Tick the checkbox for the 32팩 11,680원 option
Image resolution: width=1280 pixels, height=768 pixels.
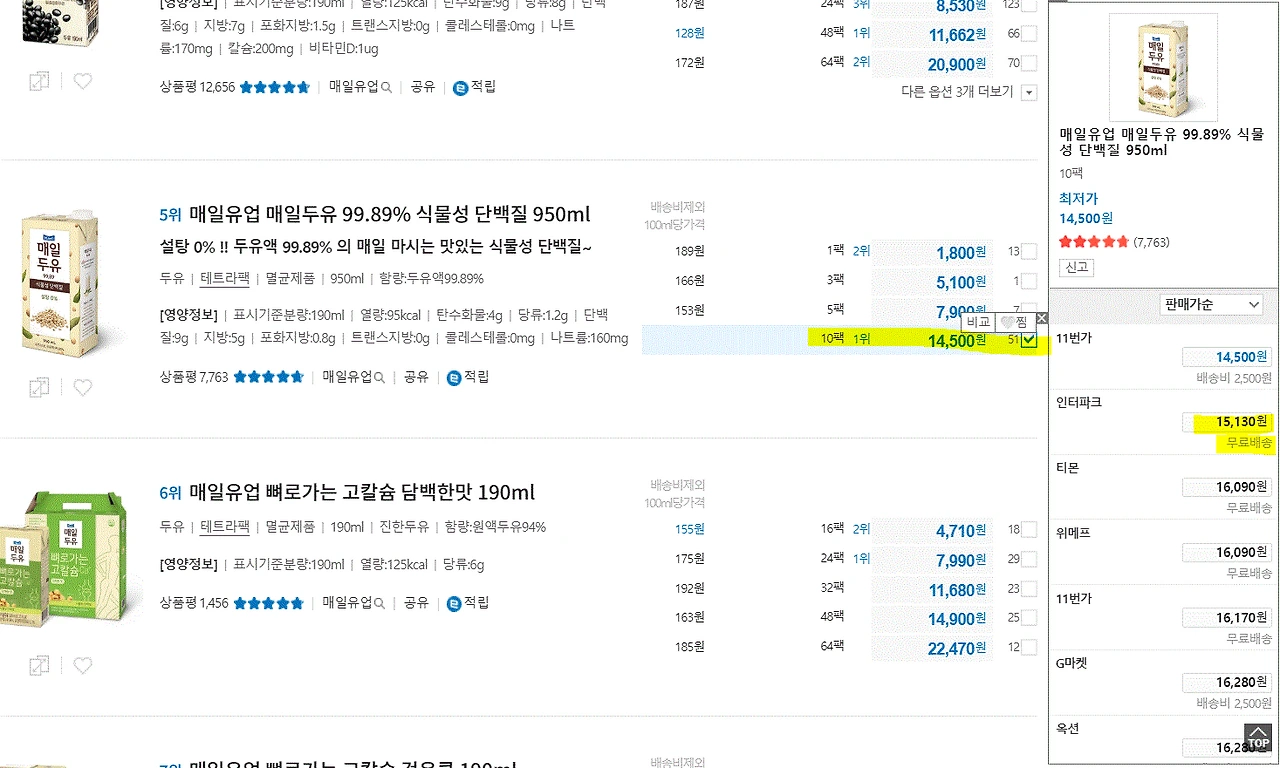coord(1029,589)
